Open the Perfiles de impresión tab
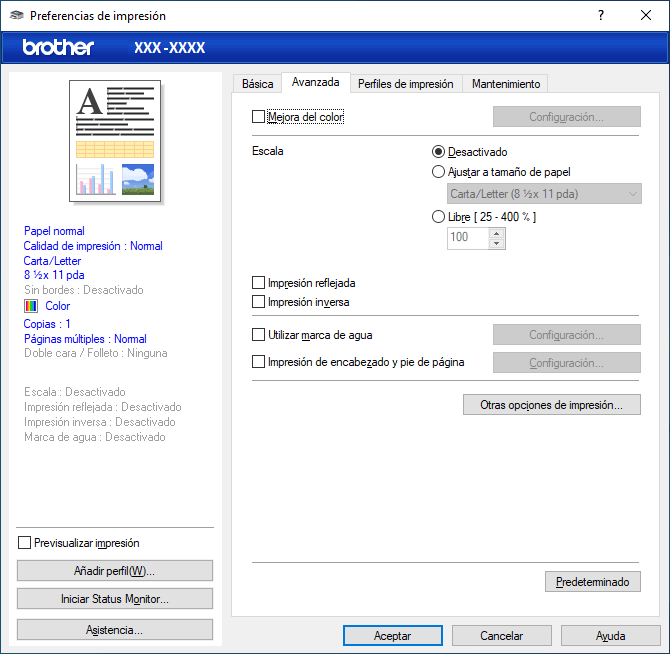The image size is (670, 654). click(x=405, y=84)
